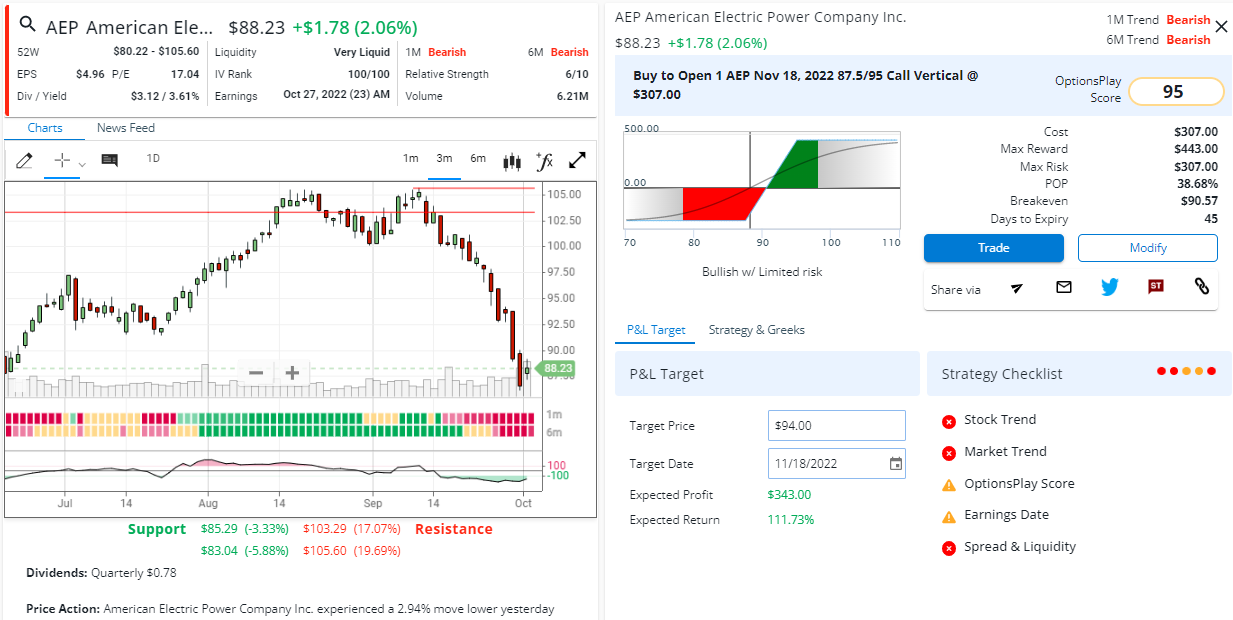Click the 1m trend color strip label

tap(554, 414)
